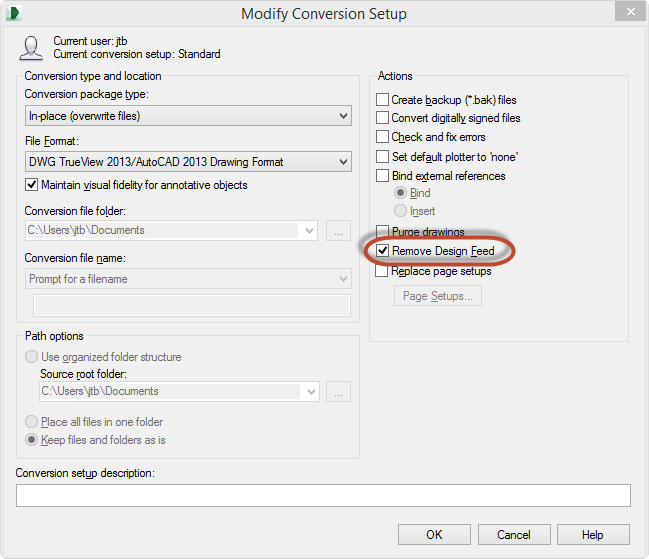Image resolution: width=649 pixels, height=559 pixels.
Task: Close the Modify Conversion Setup dialog
Action: [630, 12]
